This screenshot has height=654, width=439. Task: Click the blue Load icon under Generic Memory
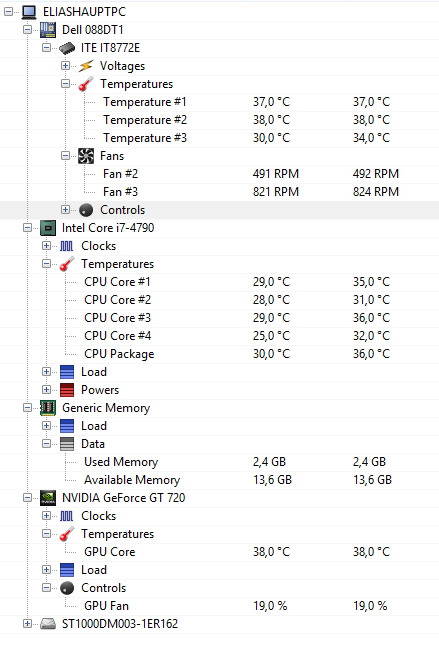(x=67, y=426)
